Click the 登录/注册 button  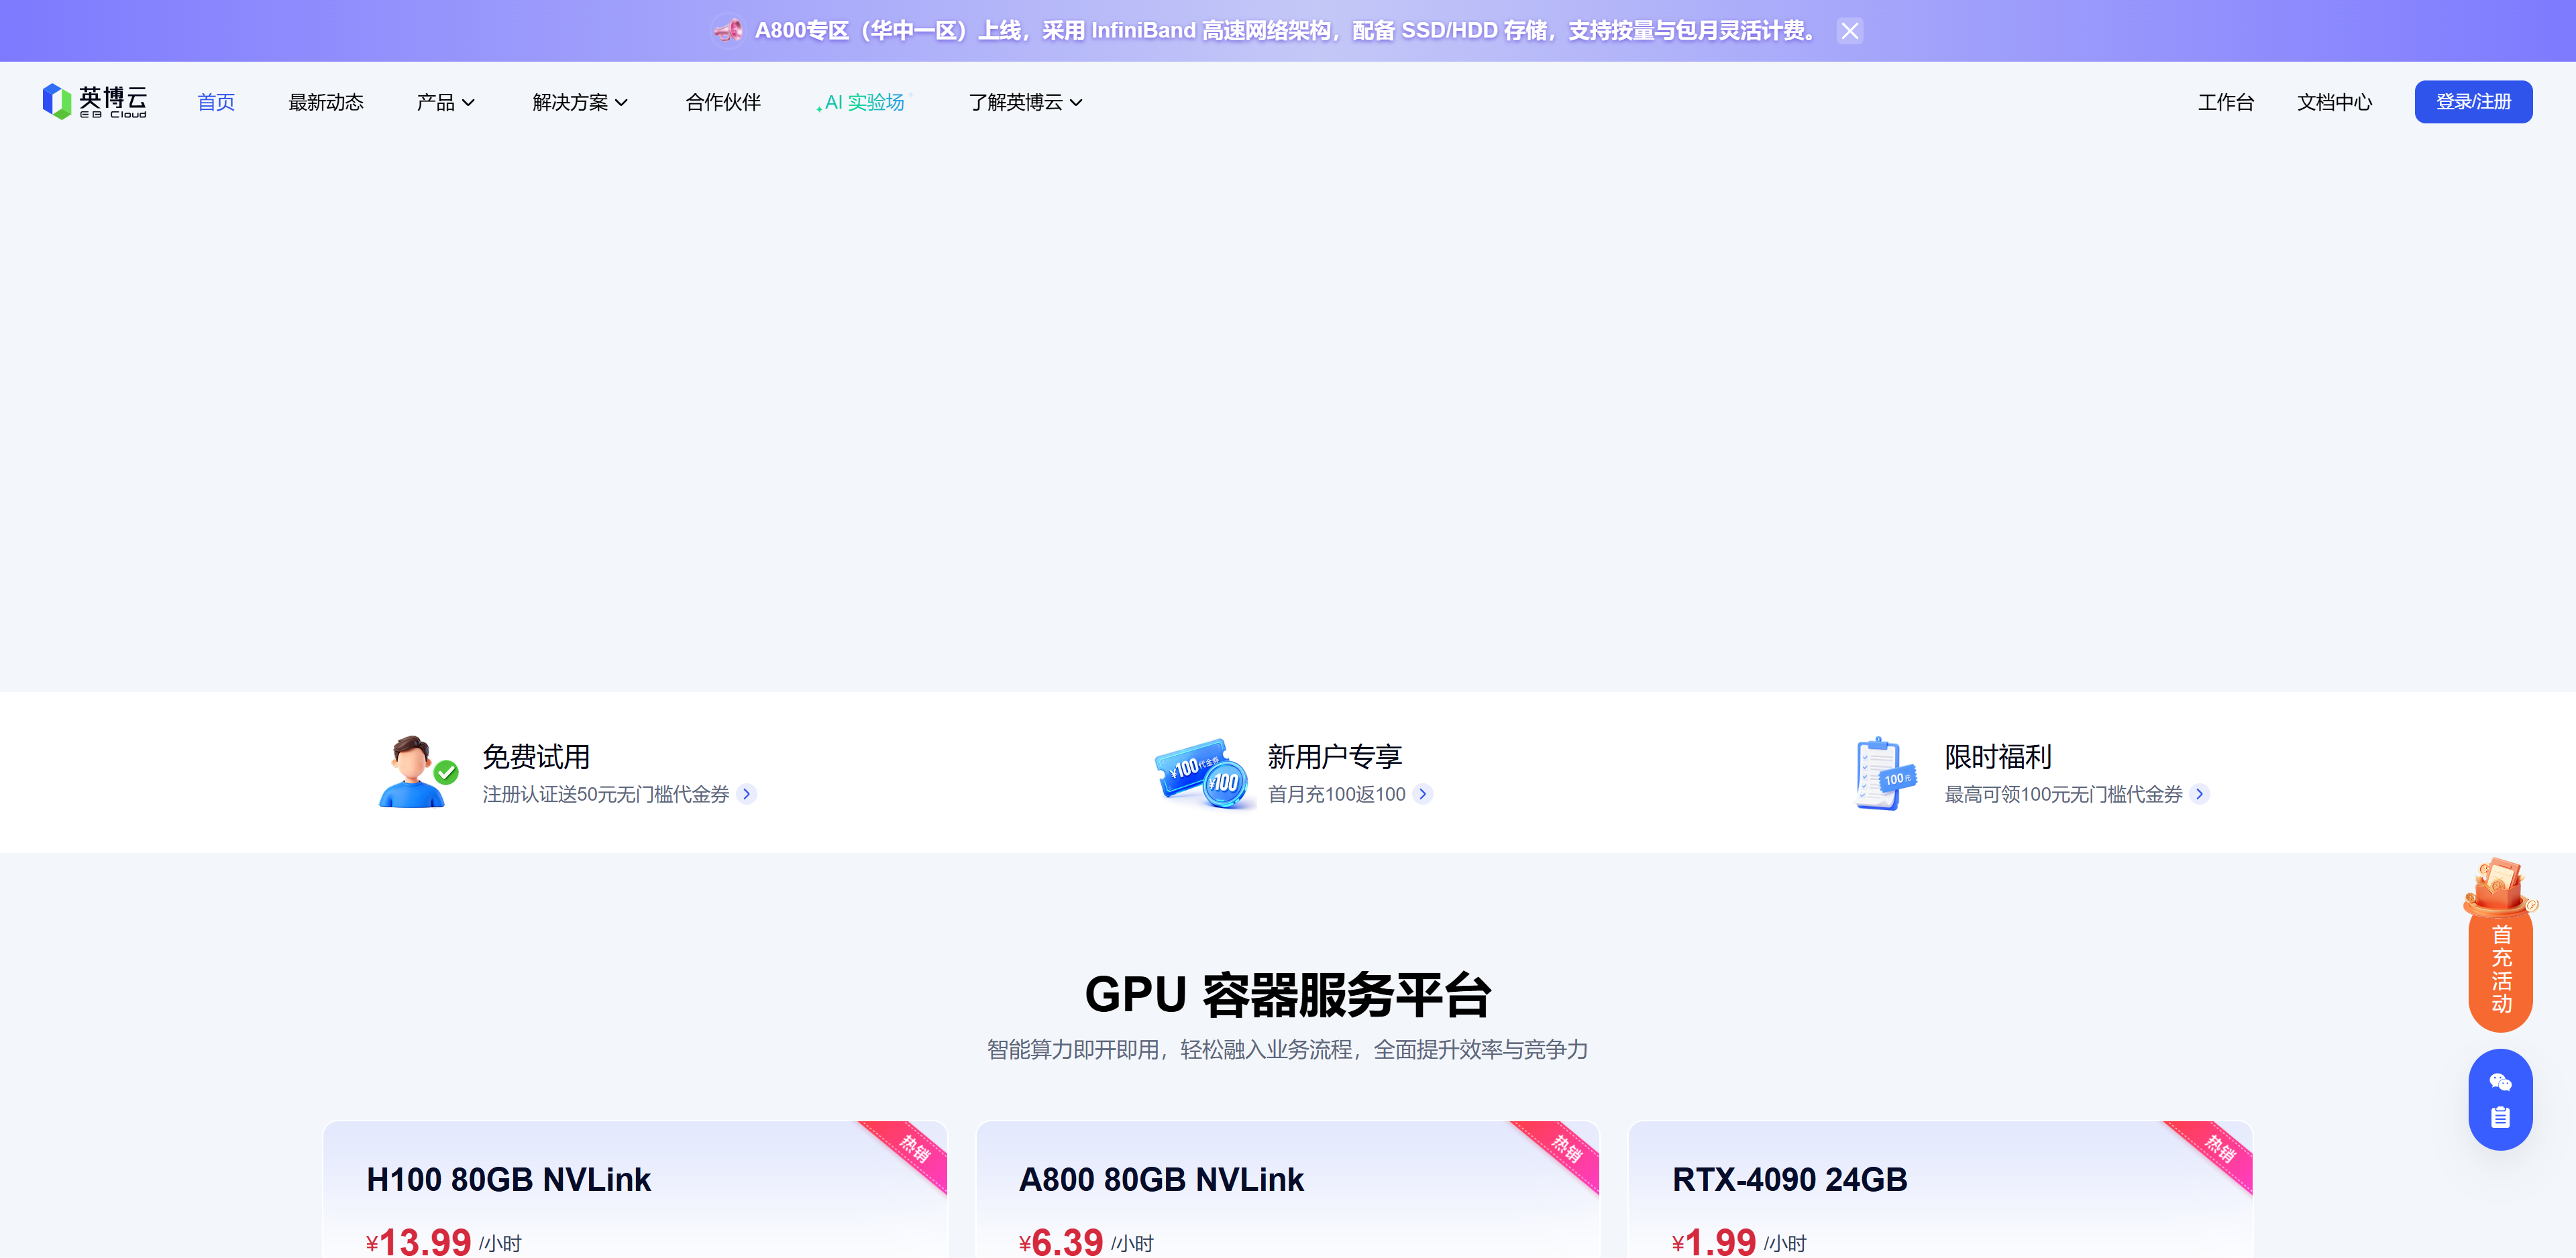point(2472,102)
